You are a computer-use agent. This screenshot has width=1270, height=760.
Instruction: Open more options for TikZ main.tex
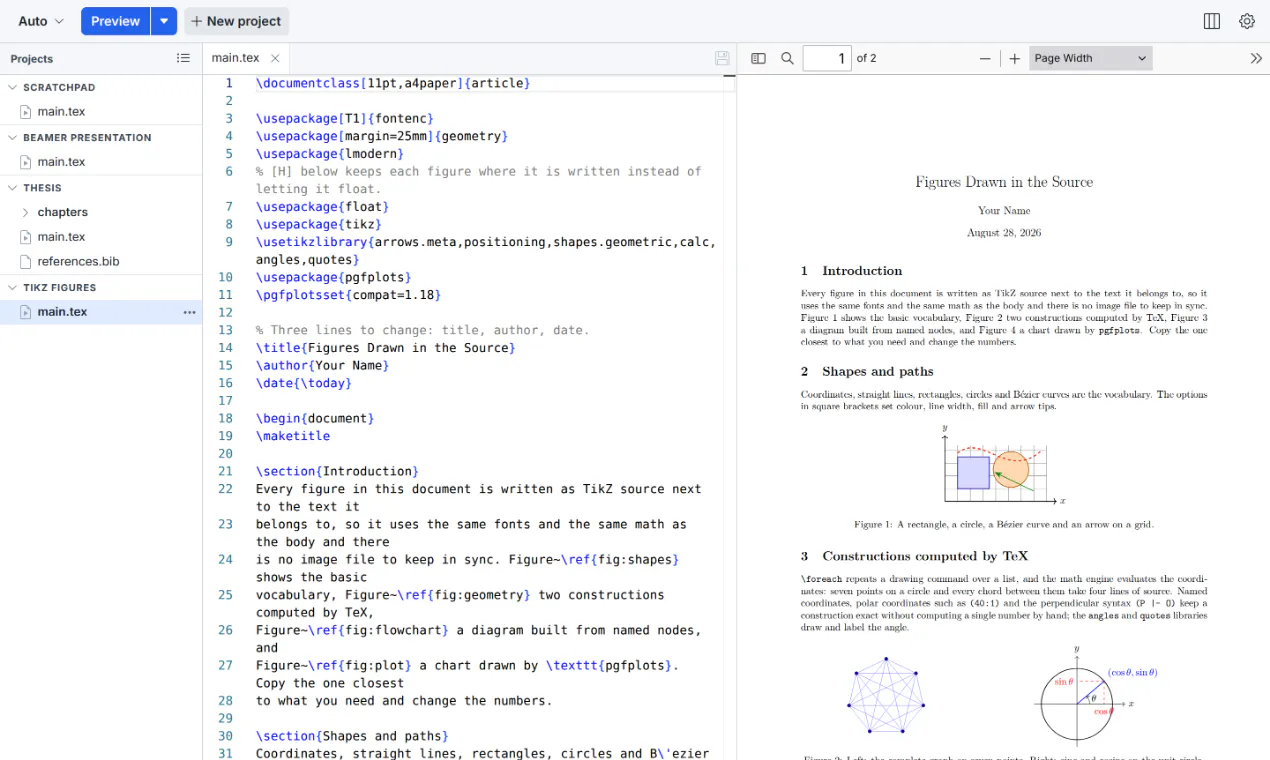(189, 312)
